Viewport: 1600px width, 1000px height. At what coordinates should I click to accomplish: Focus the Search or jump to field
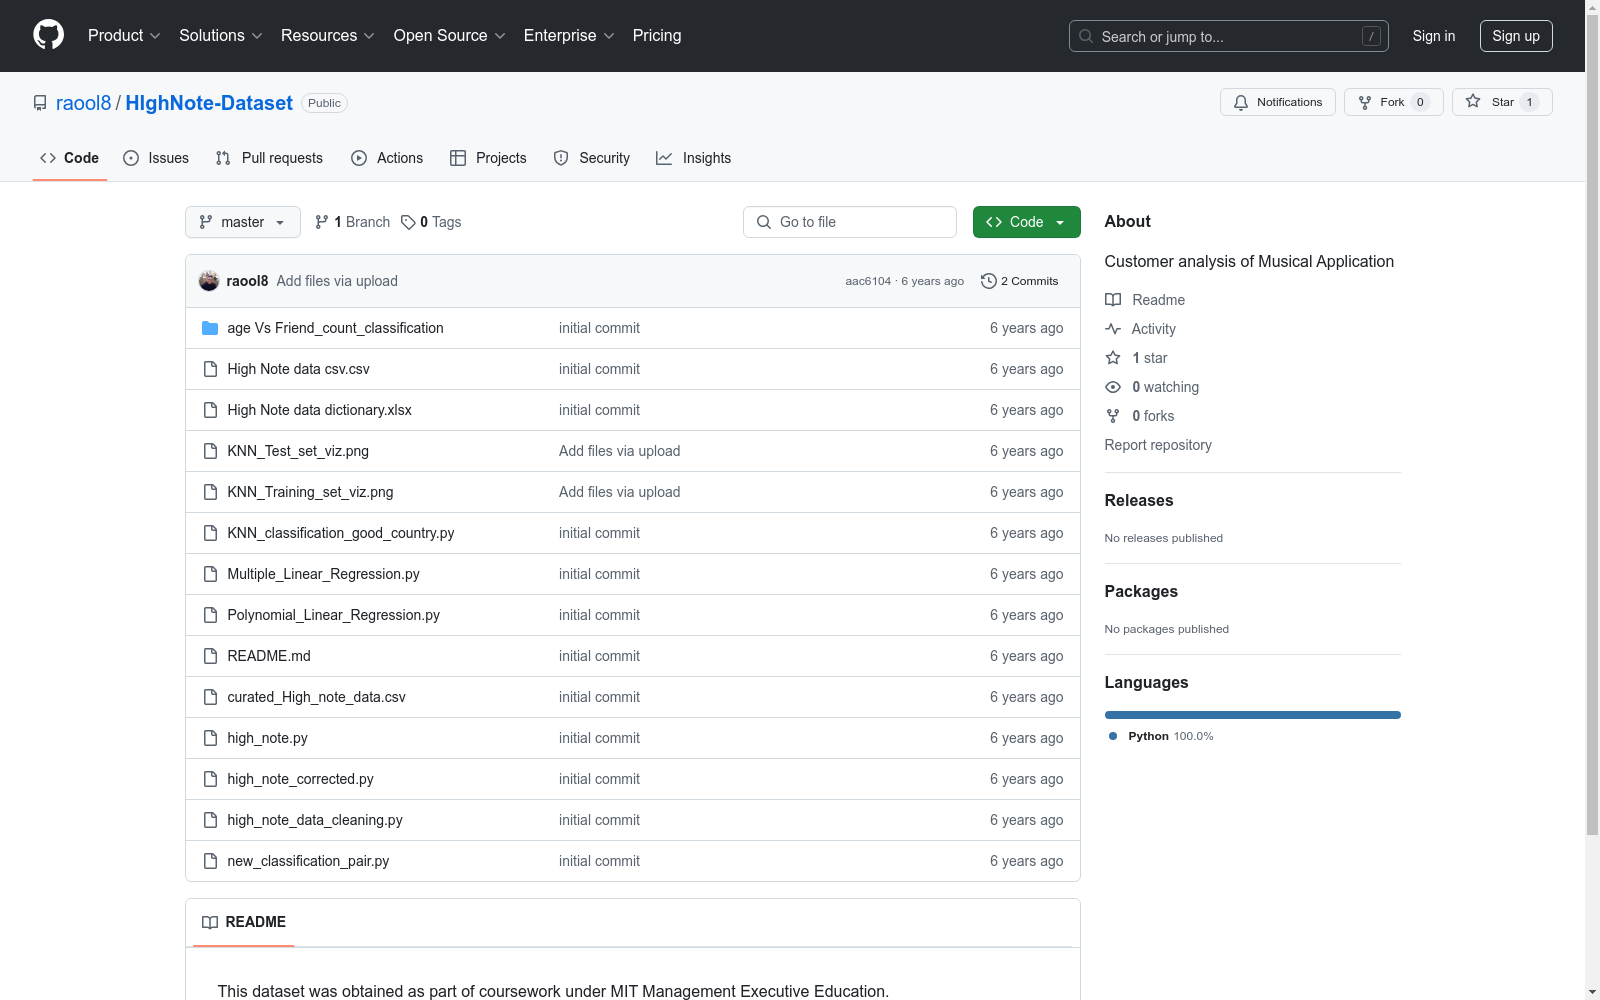1229,36
